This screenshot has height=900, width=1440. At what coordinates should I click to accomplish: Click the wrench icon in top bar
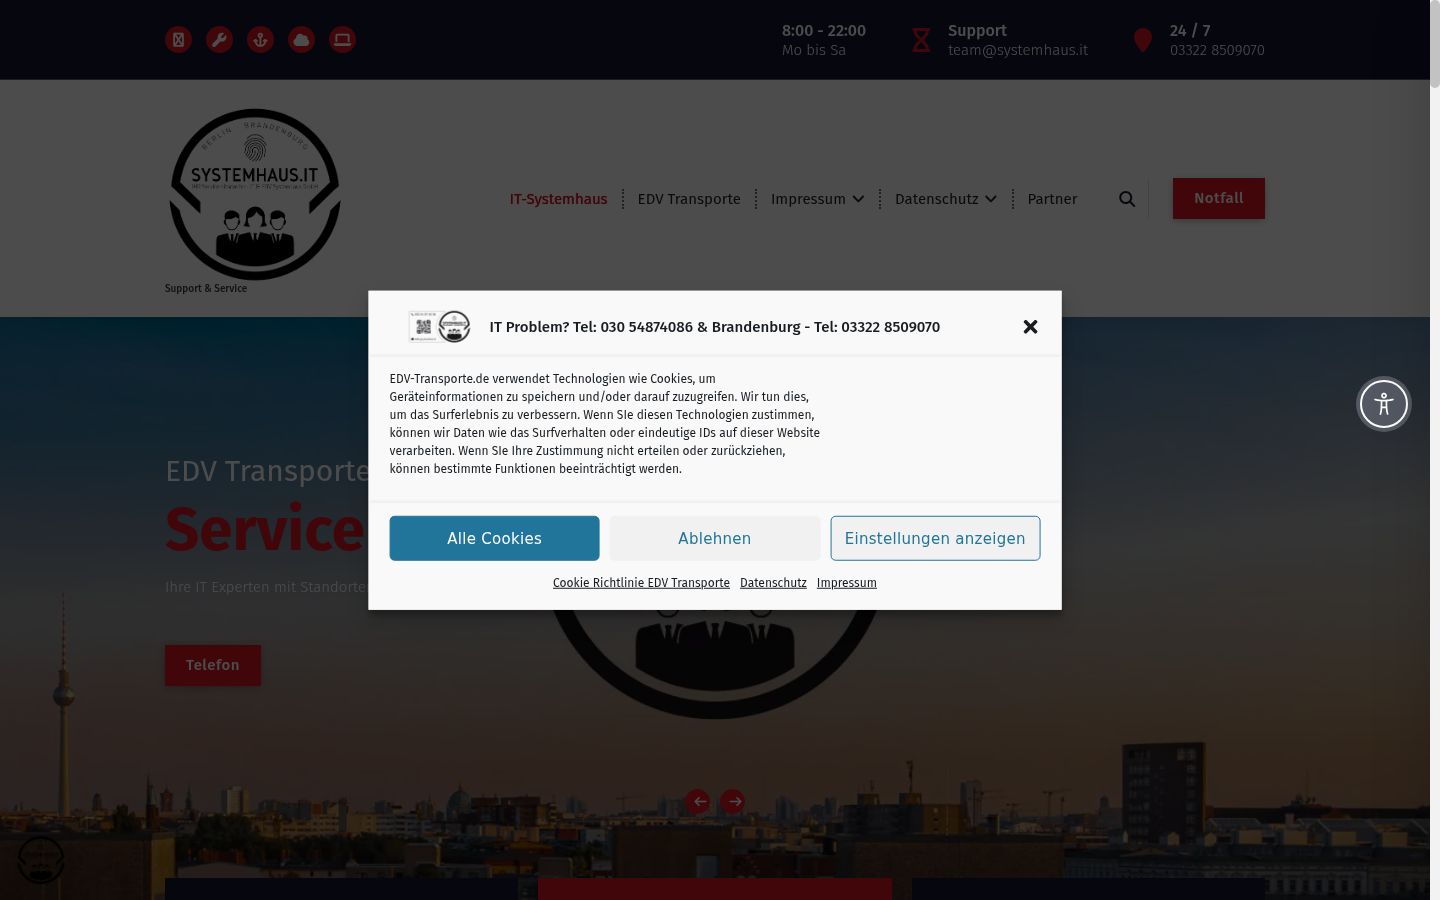click(219, 40)
